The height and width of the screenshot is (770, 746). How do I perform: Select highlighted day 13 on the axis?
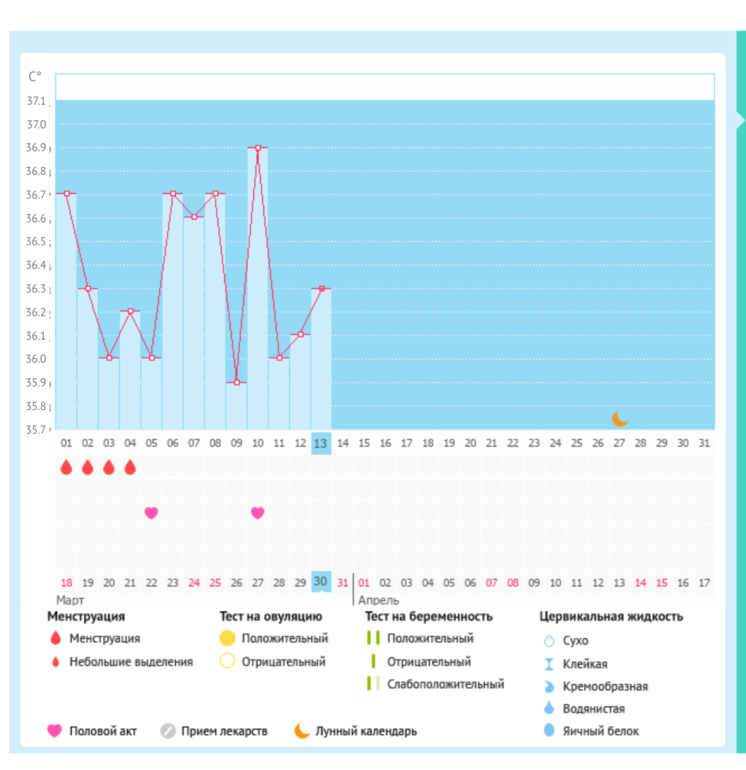(321, 444)
